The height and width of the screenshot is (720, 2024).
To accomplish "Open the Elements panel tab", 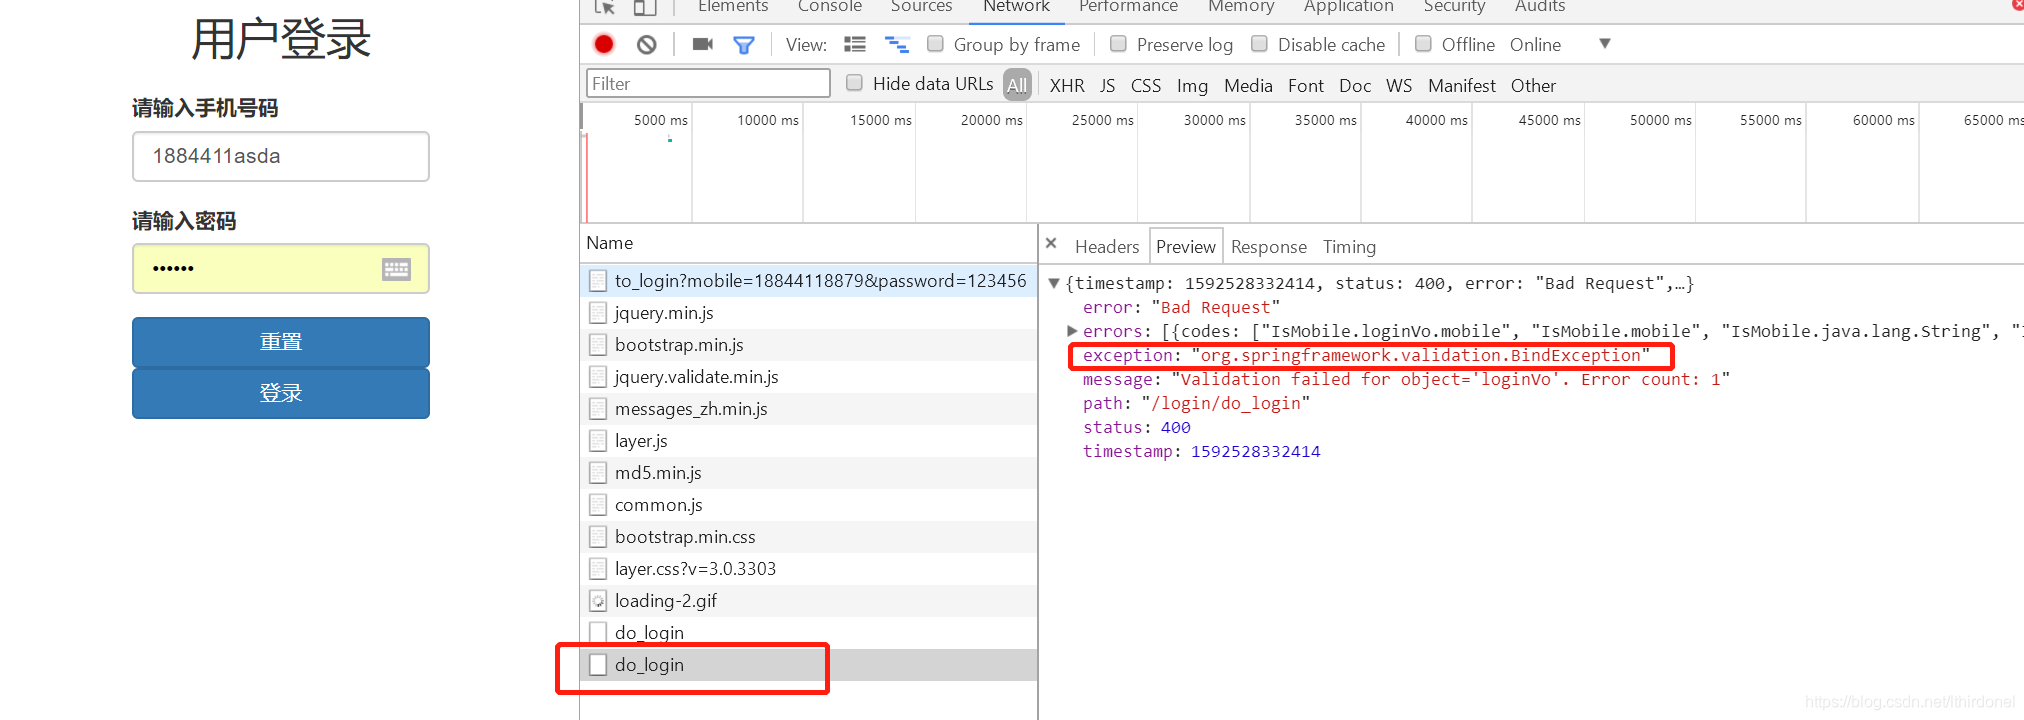I will (733, 7).
